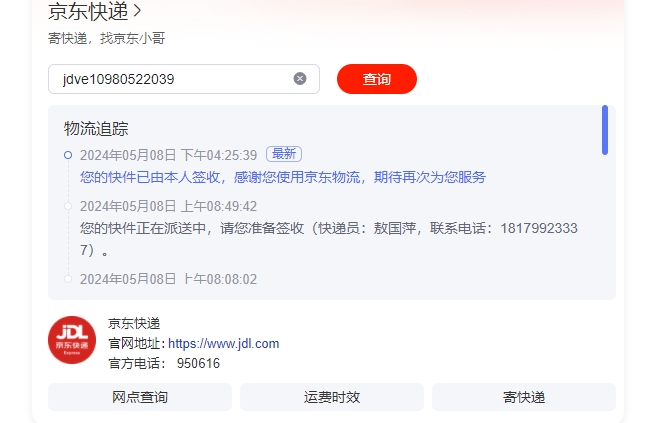
Task: Click the logistics panel vertical scrollbar thumb
Action: (x=605, y=130)
